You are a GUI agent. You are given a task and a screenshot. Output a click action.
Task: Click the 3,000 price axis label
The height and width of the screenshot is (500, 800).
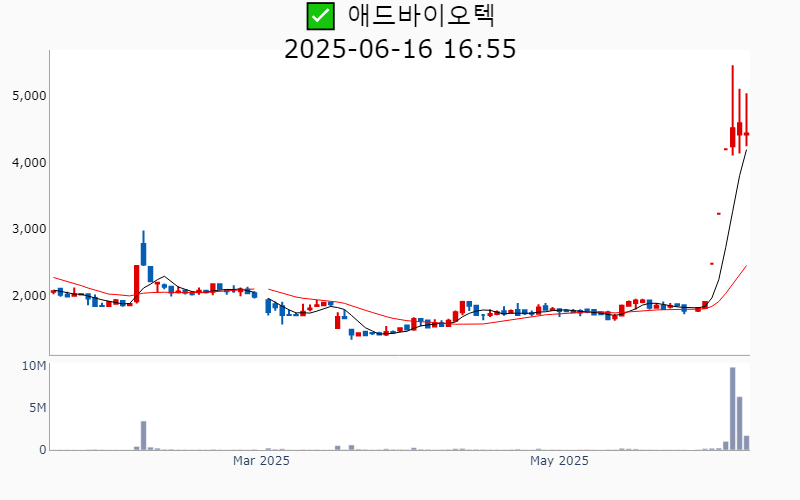coord(29,229)
